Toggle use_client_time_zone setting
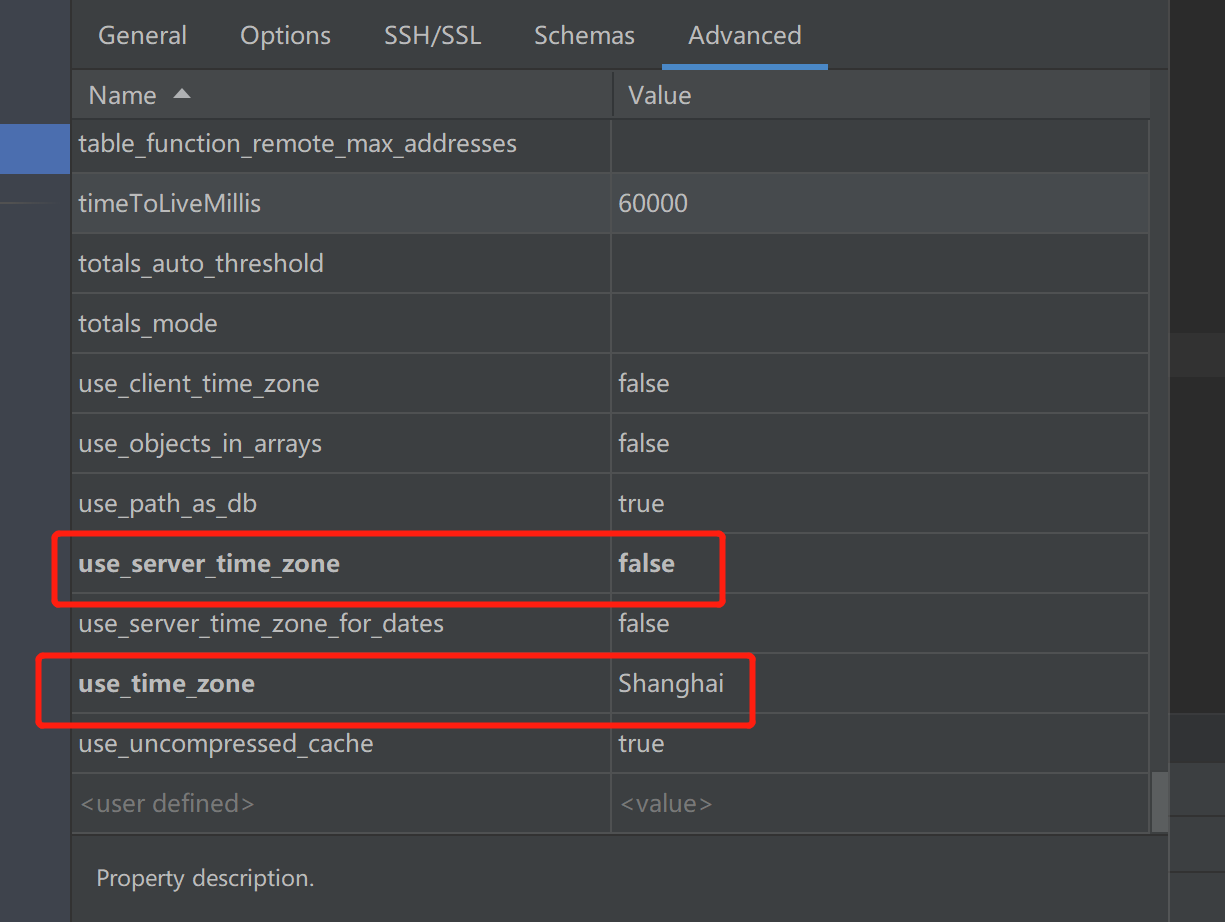1225x922 pixels. [x=643, y=383]
